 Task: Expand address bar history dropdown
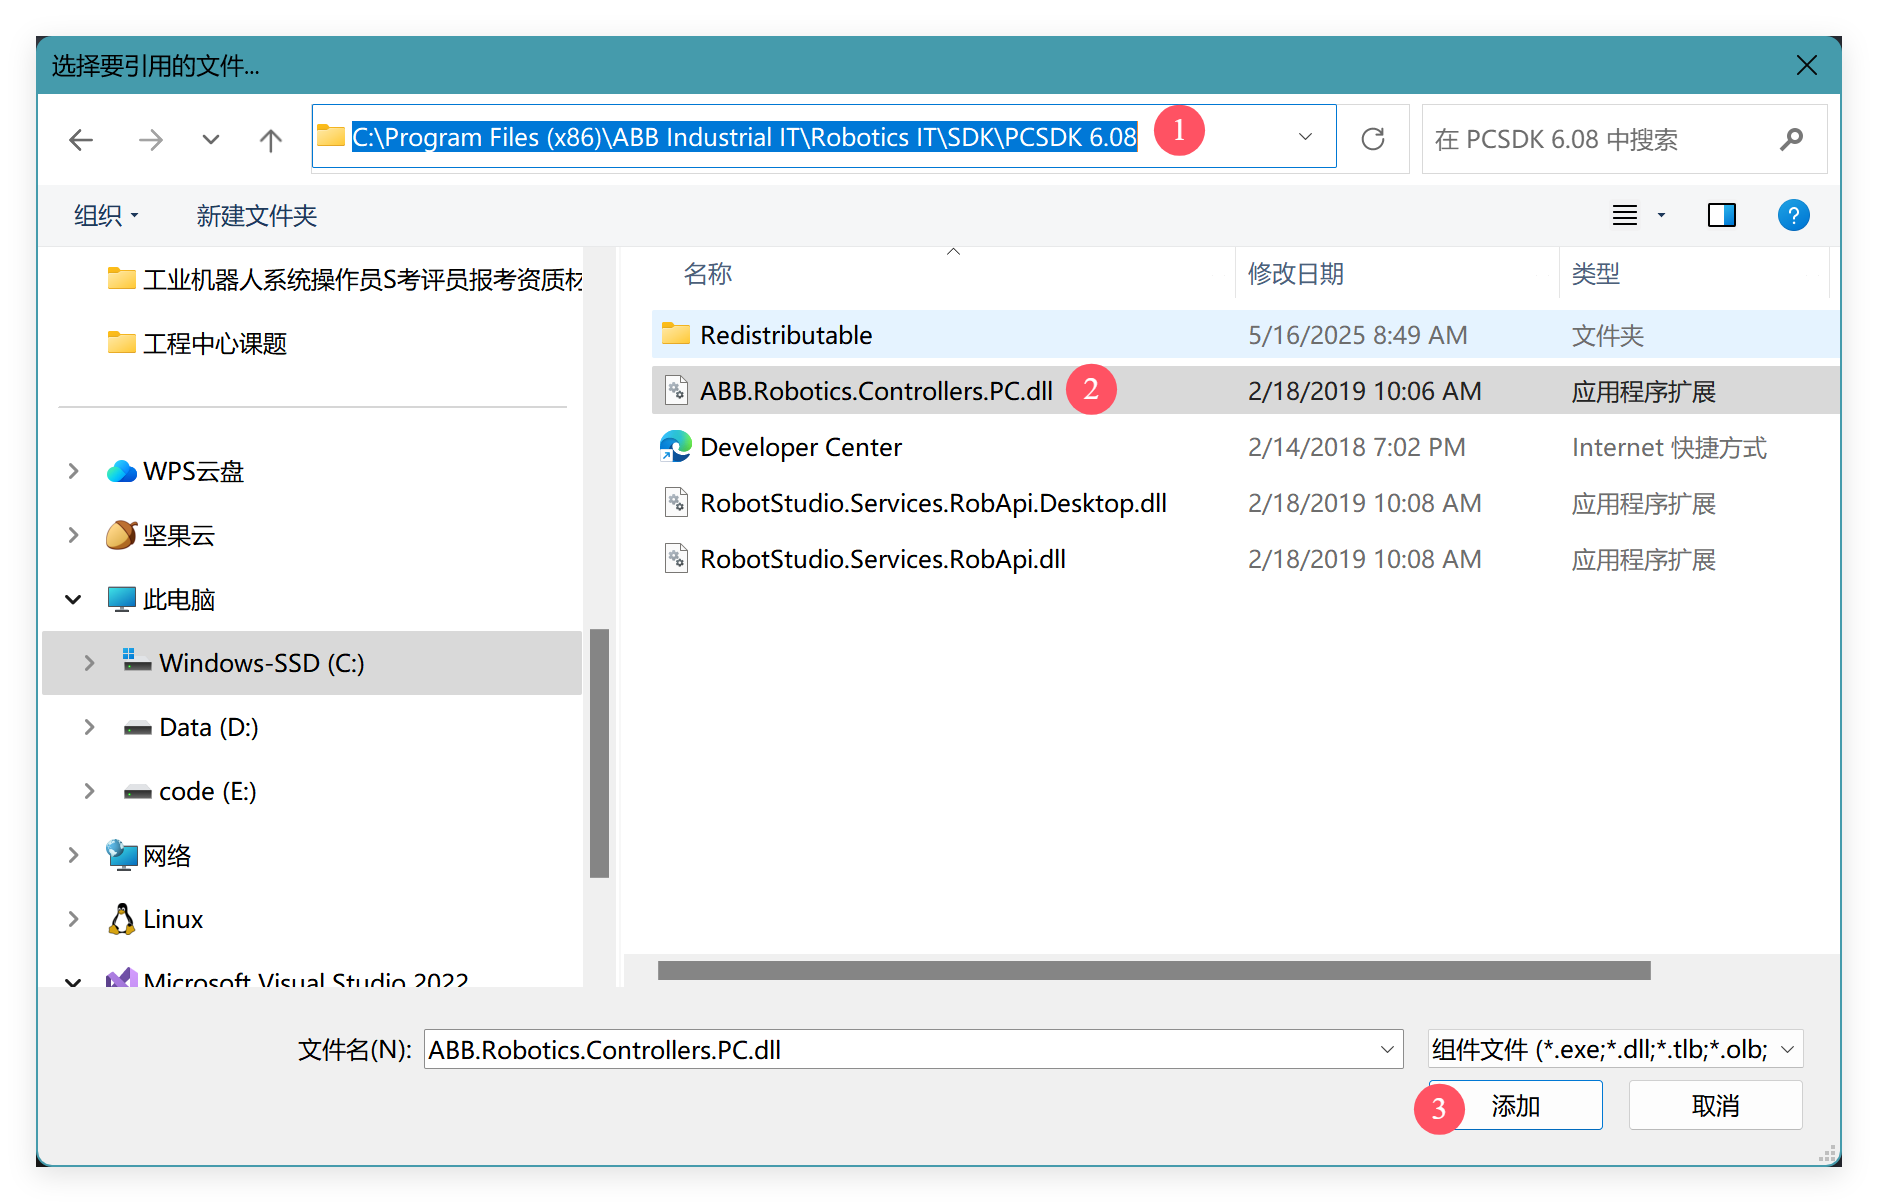click(x=1305, y=137)
